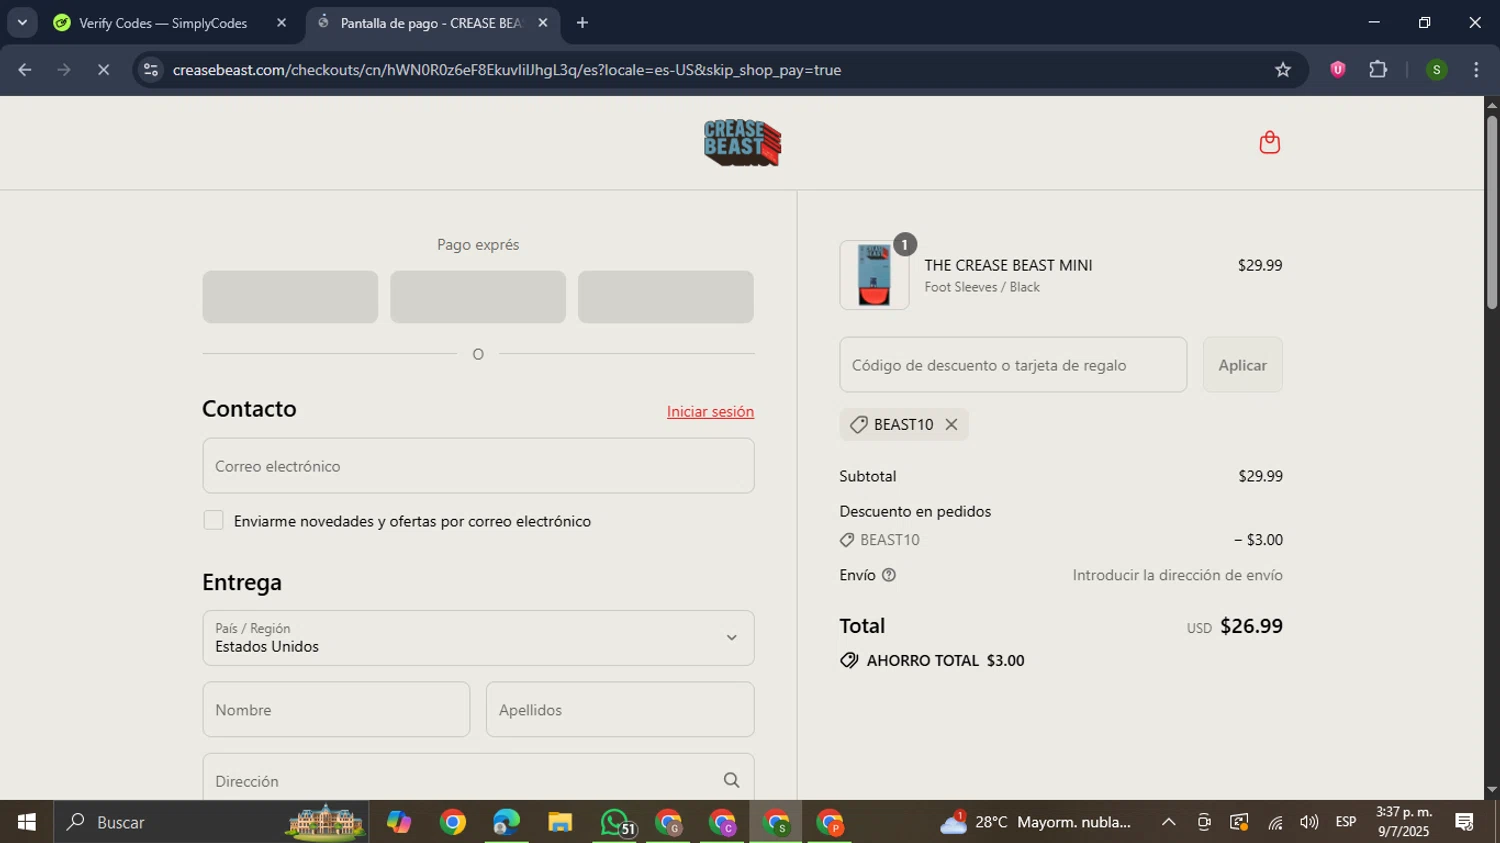Click THE CREASE BEAST MINI product name
Viewport: 1500px width, 843px height.
click(1008, 265)
